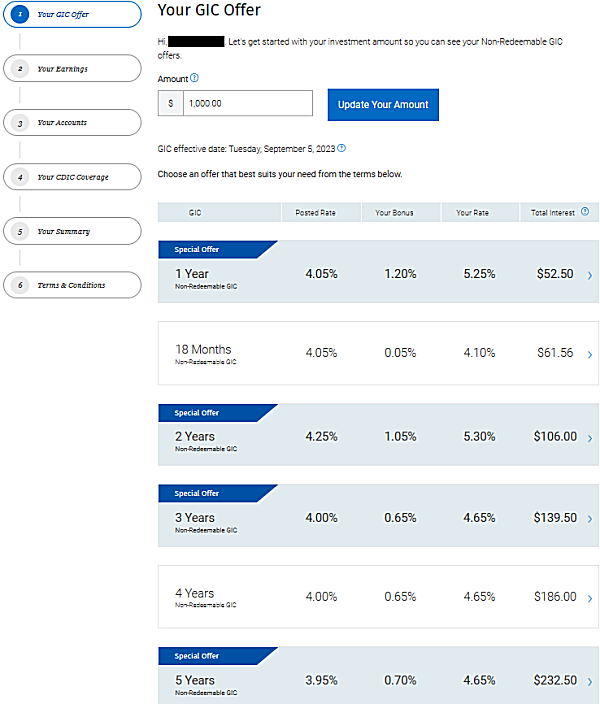Go to step 3 Your Accounts
The width and height of the screenshot is (600, 704).
click(x=71, y=122)
